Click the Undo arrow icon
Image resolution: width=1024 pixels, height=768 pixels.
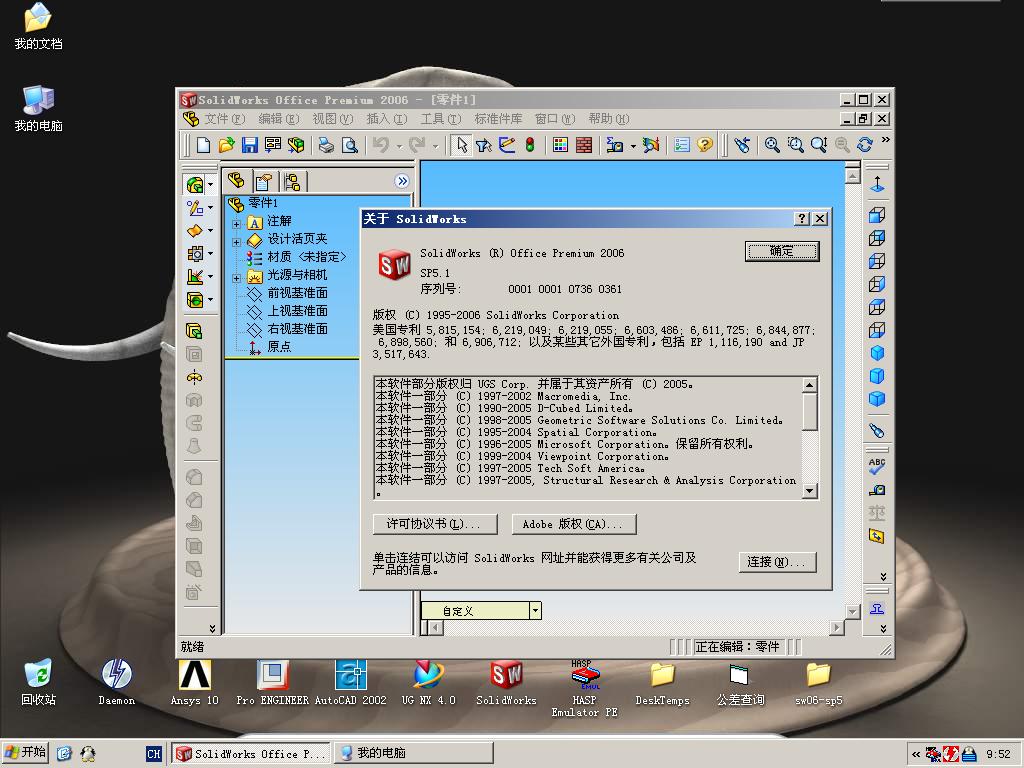coord(381,145)
